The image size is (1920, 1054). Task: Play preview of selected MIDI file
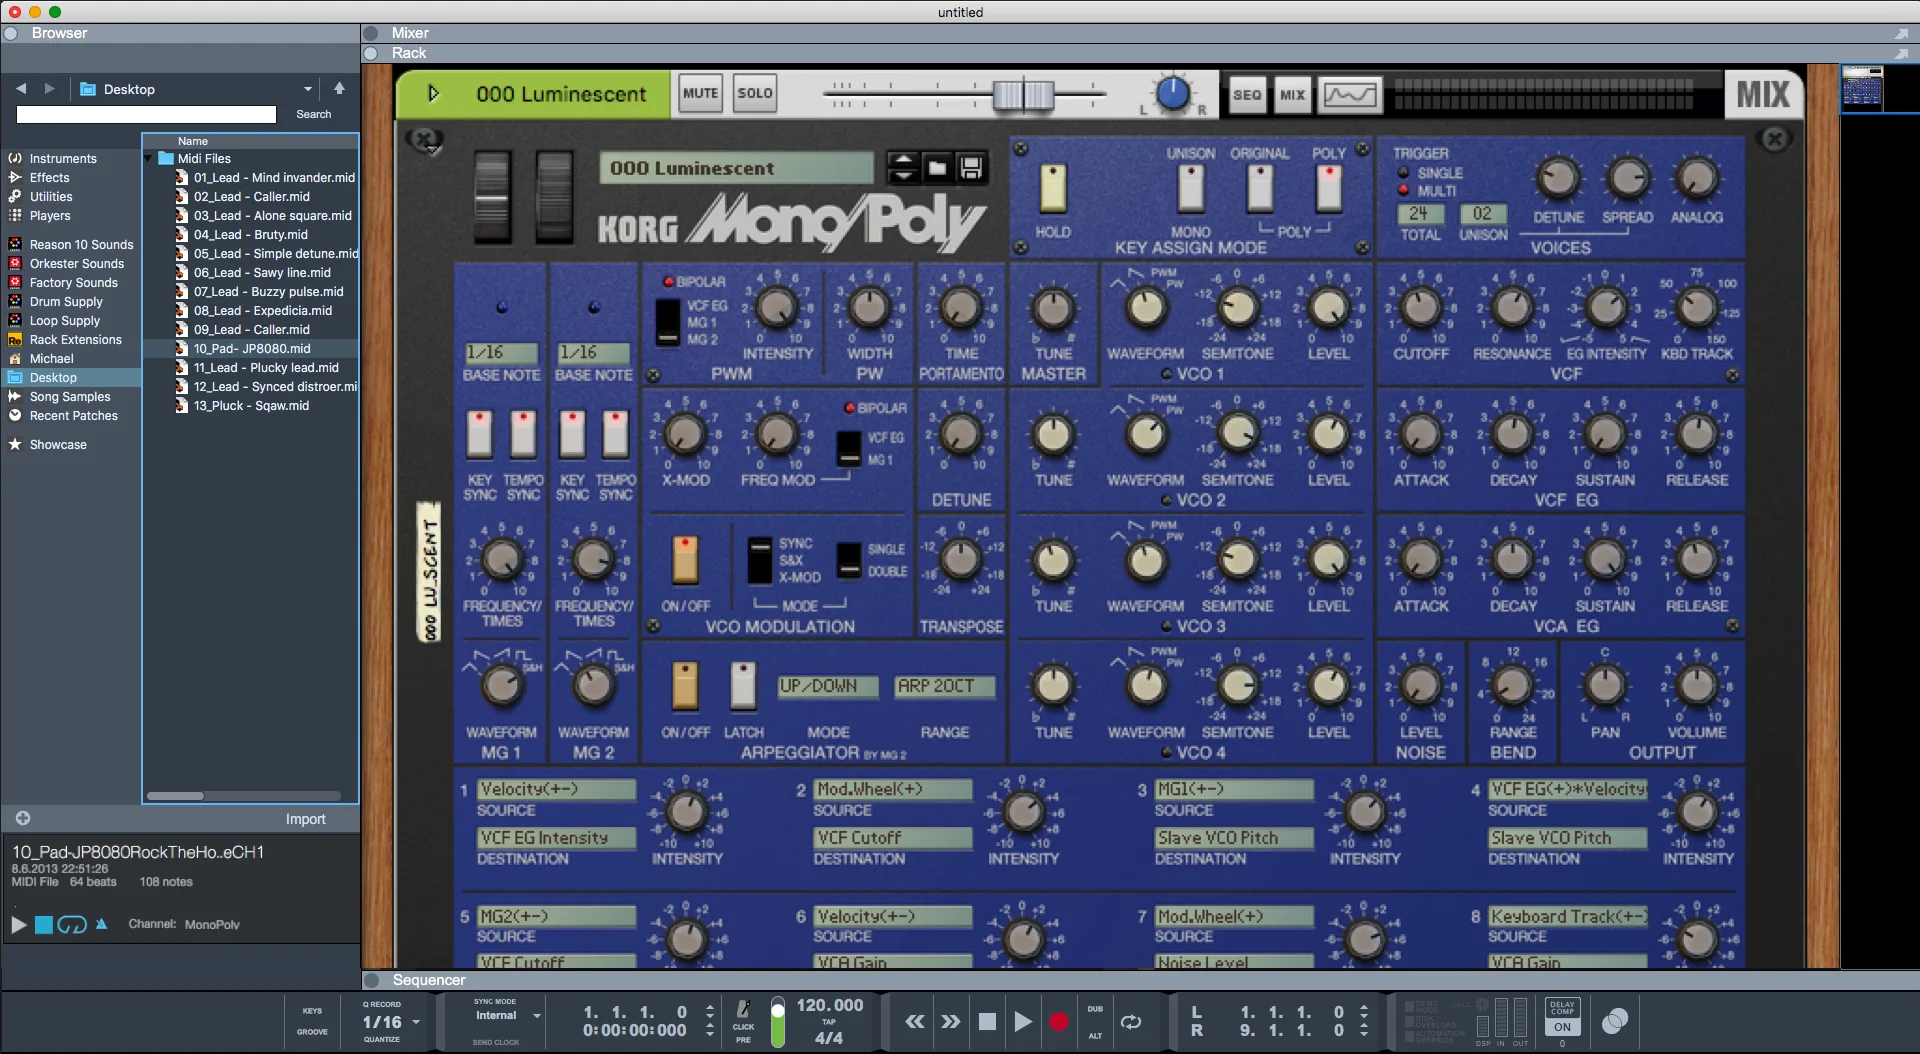point(19,925)
